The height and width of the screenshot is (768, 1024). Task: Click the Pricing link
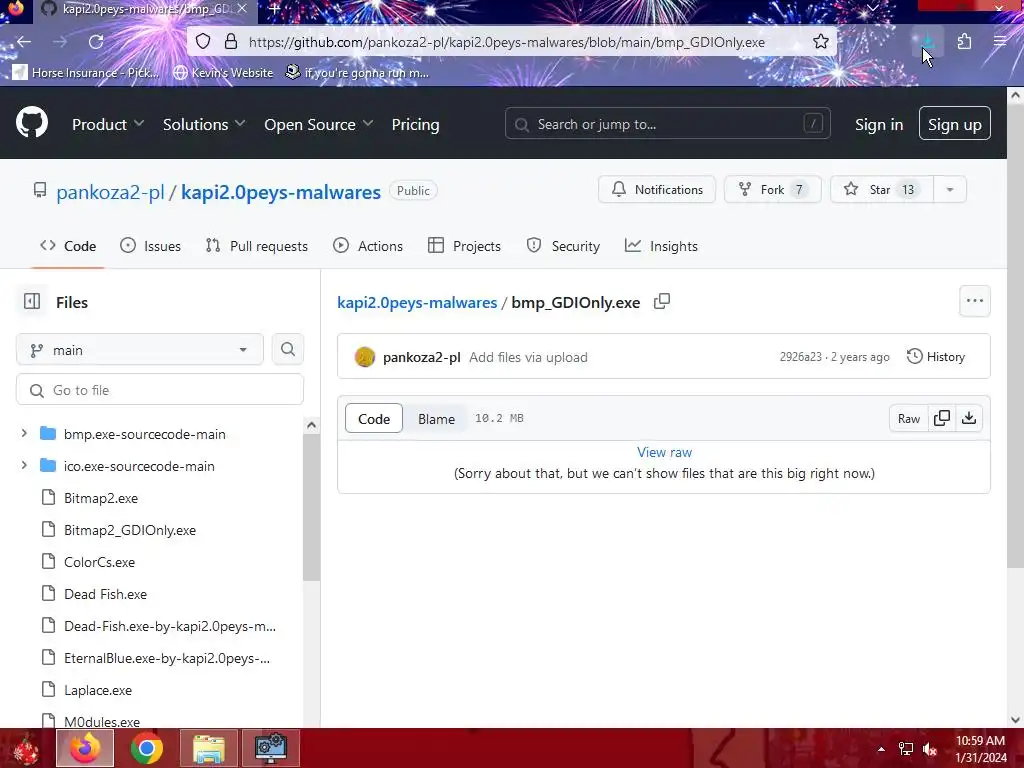tap(415, 124)
